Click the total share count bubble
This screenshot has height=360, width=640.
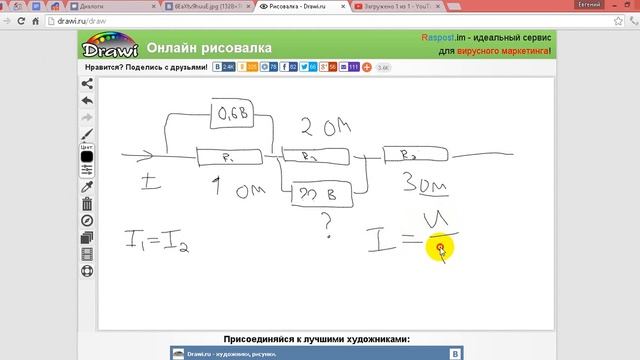click(x=383, y=67)
